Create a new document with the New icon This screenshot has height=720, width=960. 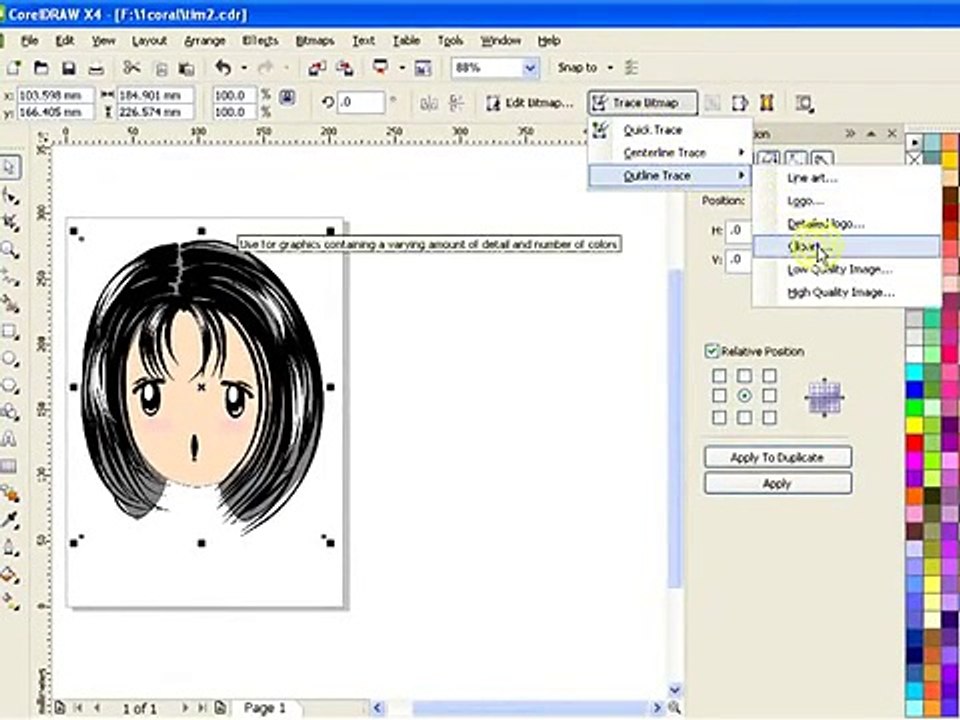[13, 68]
